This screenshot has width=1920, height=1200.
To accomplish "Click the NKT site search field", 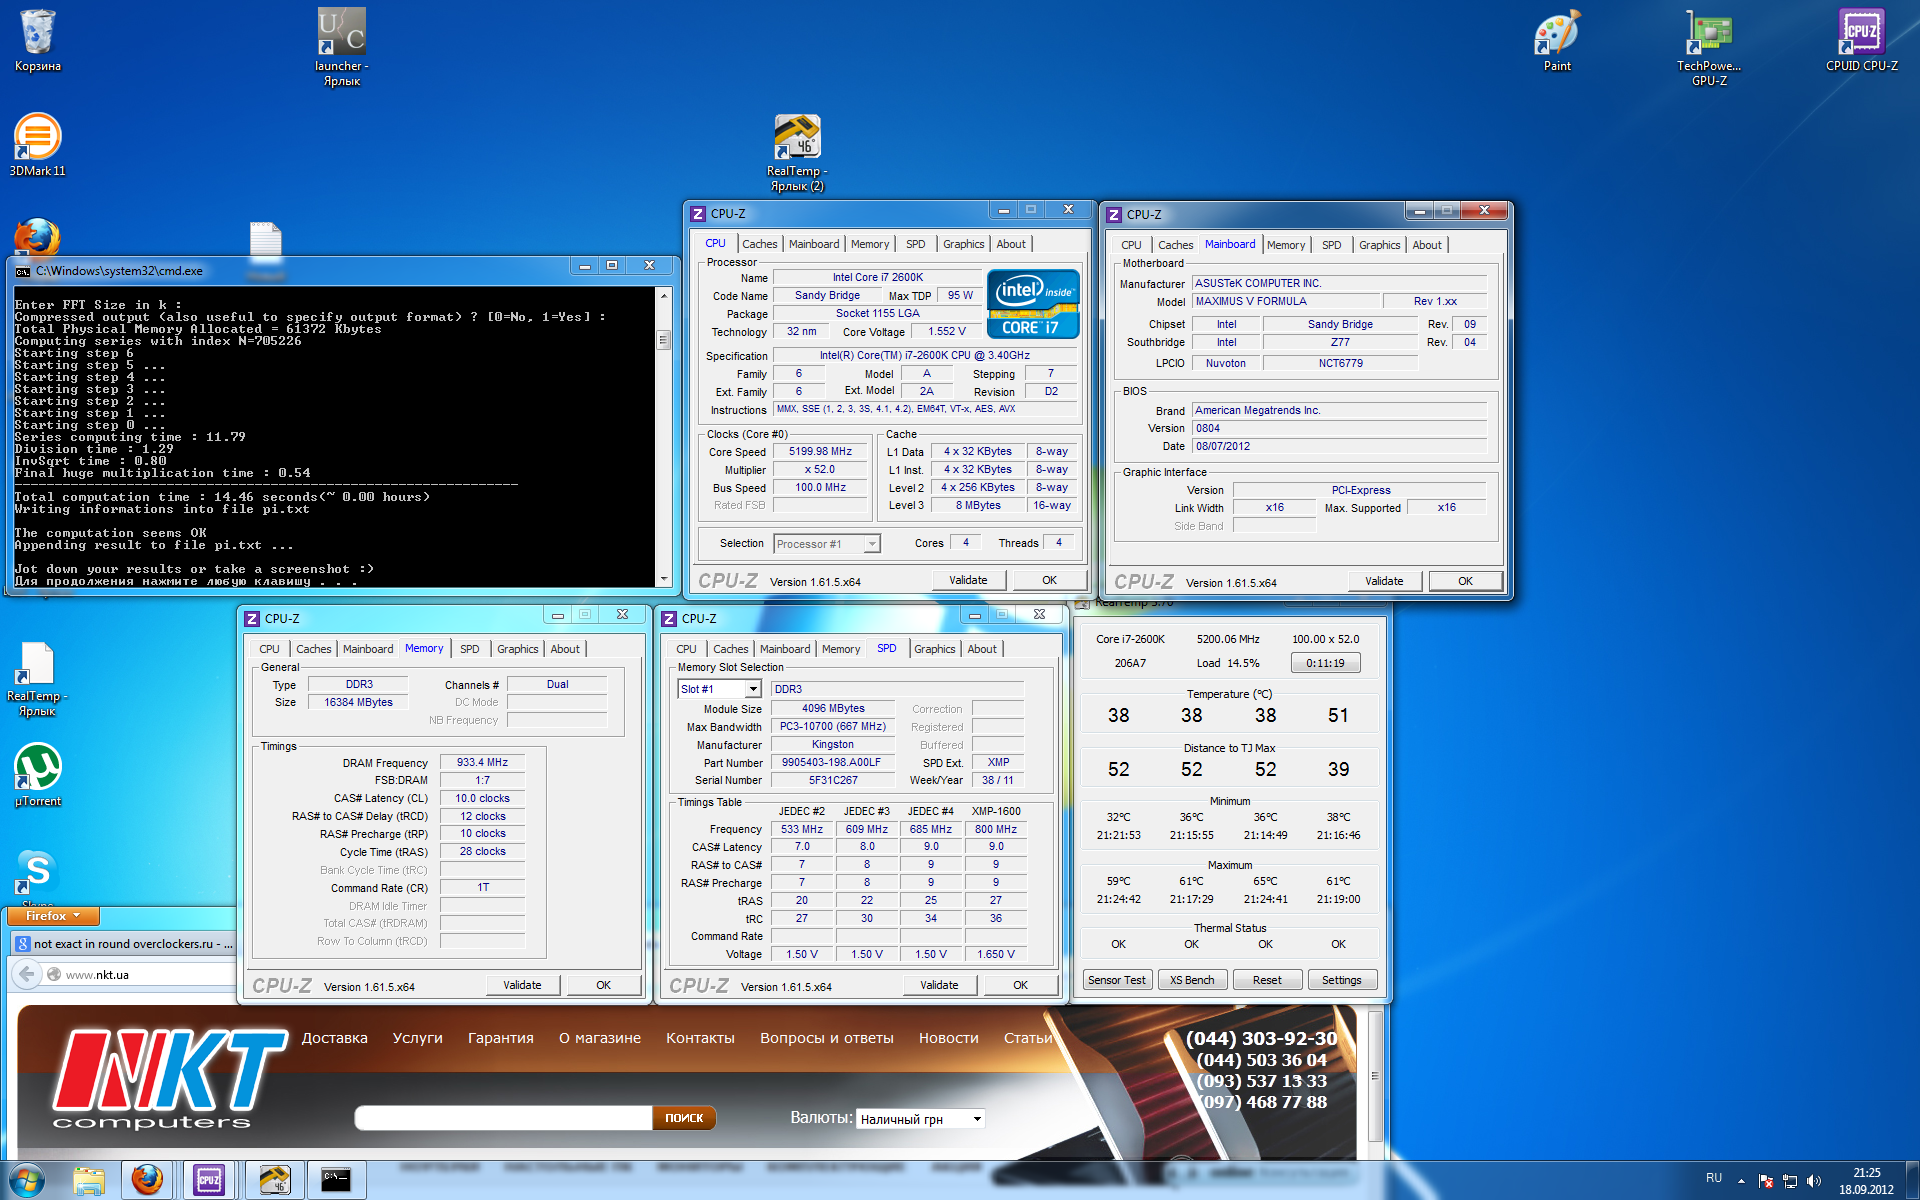I will point(503,1118).
